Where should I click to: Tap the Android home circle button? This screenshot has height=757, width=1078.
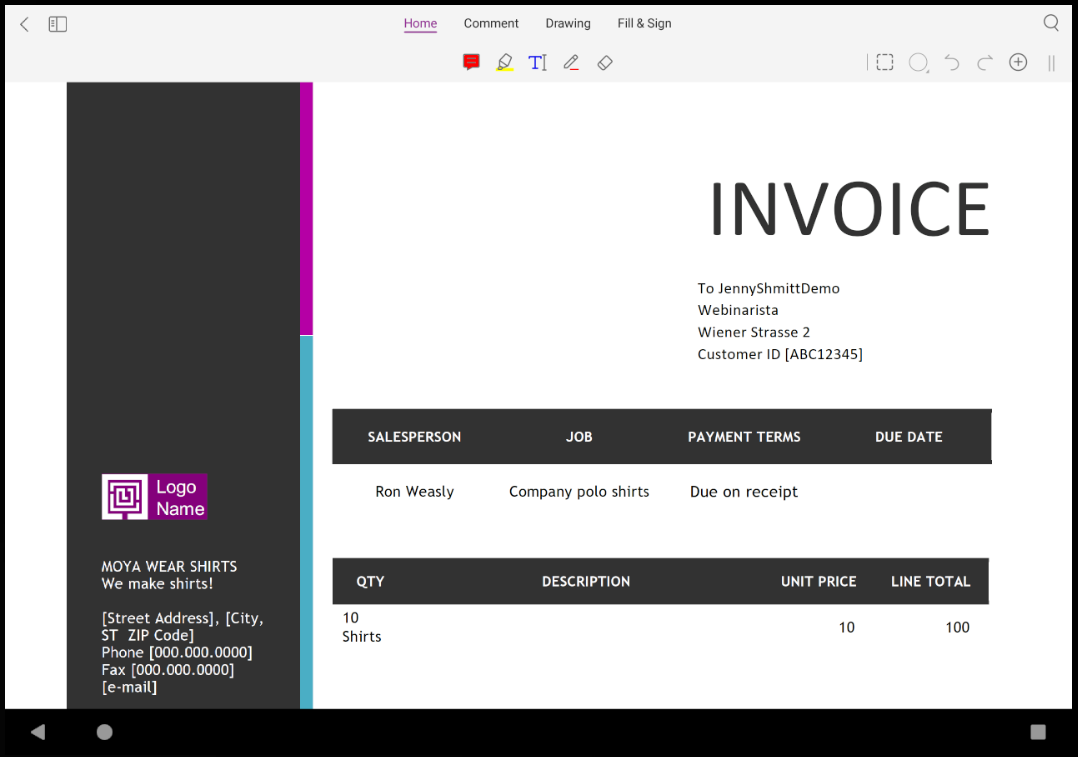tap(104, 732)
